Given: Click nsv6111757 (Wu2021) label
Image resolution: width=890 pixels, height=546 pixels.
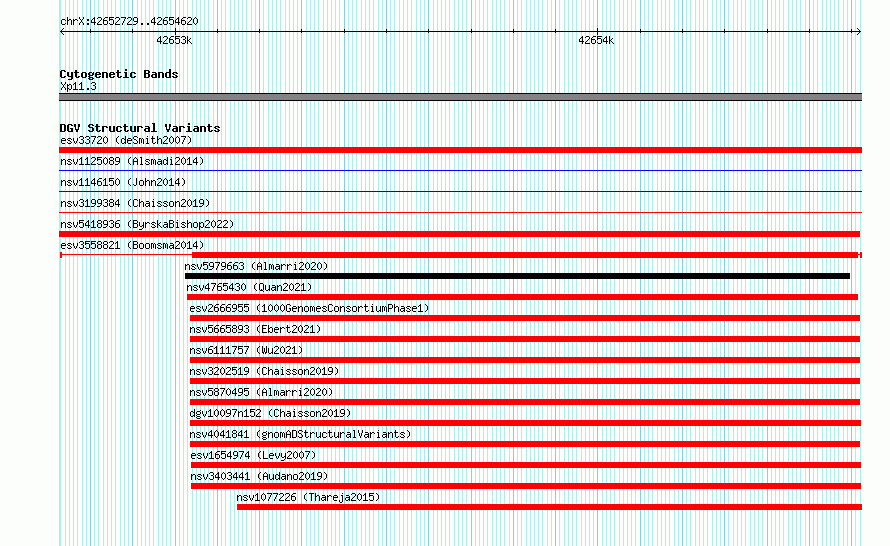Looking at the screenshot, I should (246, 350).
